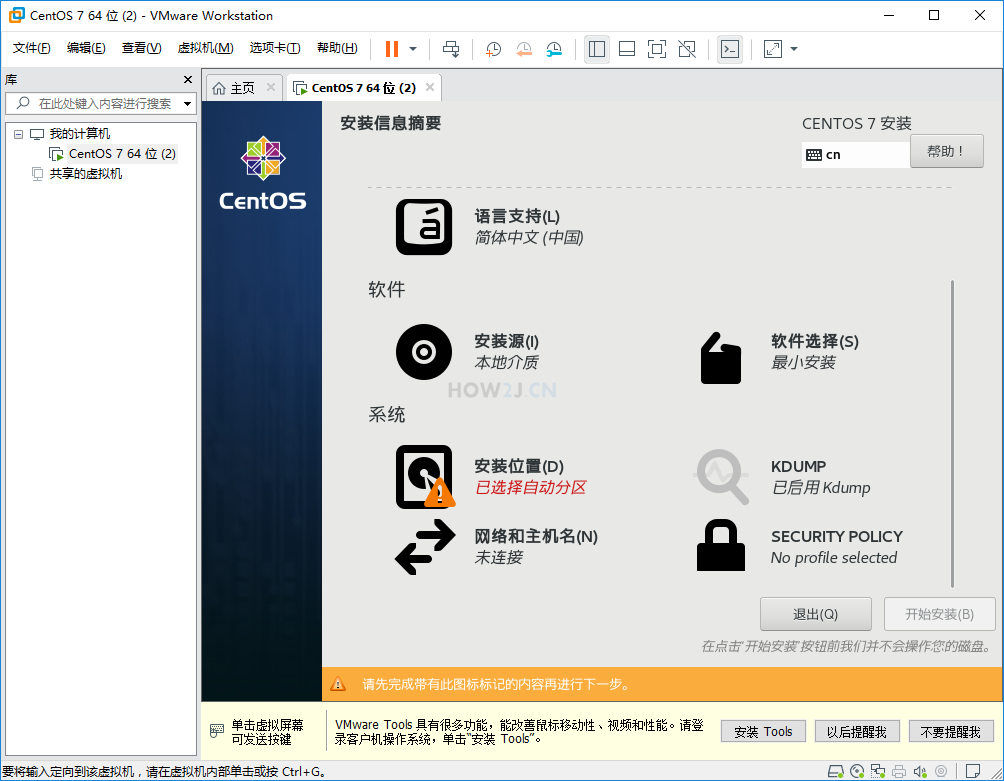Viewport: 1004px width, 781px height.
Task: Click the 退出(Q) button
Action: [815, 614]
